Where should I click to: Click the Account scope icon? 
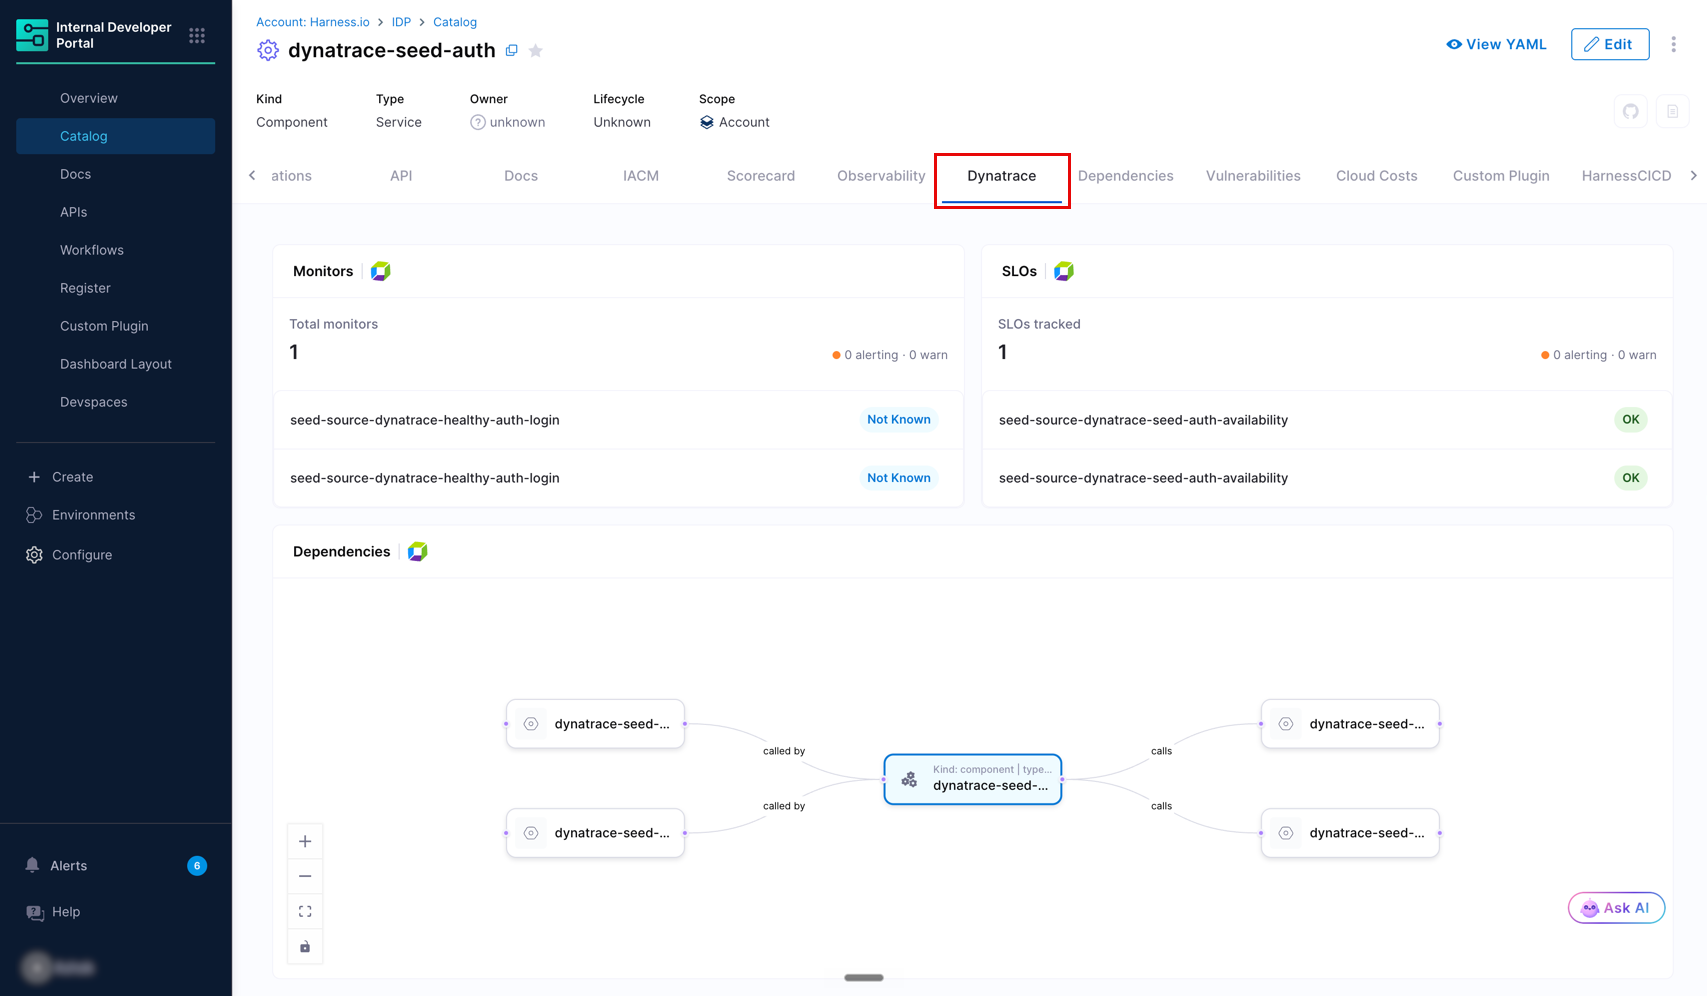[707, 122]
